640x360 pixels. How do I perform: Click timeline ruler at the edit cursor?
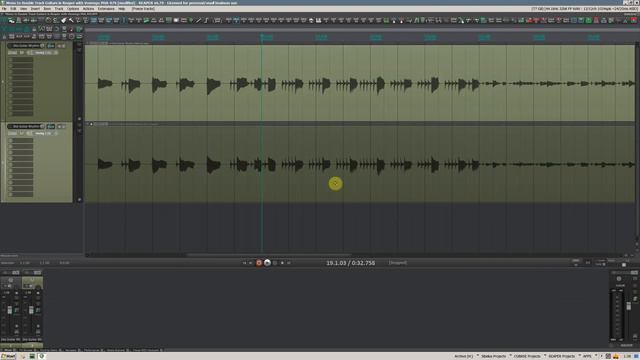point(262,37)
